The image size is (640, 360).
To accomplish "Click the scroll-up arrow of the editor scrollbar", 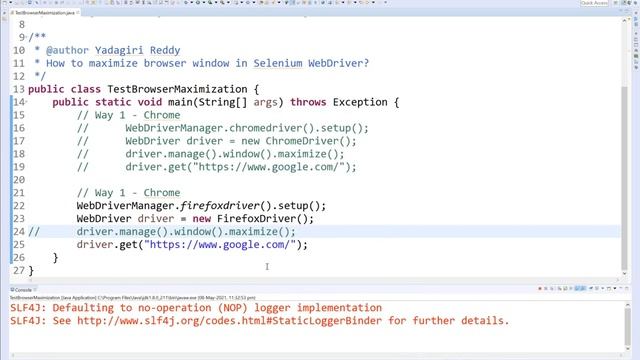I will [624, 20].
